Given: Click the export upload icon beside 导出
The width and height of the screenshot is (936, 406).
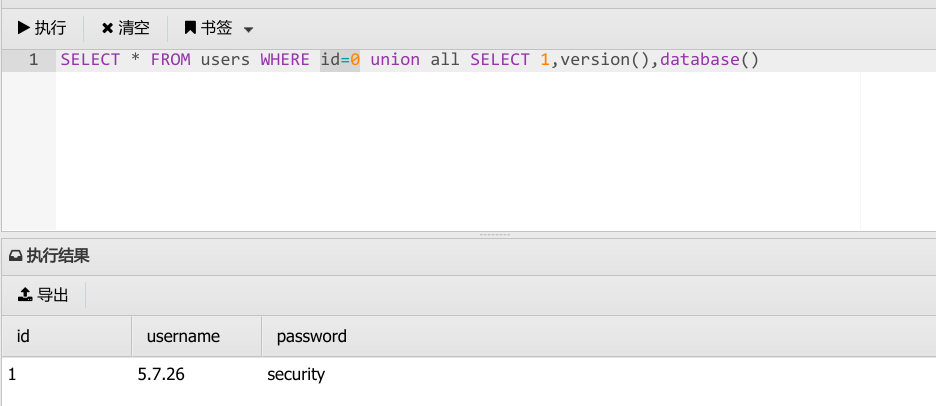Looking at the screenshot, I should [x=25, y=294].
